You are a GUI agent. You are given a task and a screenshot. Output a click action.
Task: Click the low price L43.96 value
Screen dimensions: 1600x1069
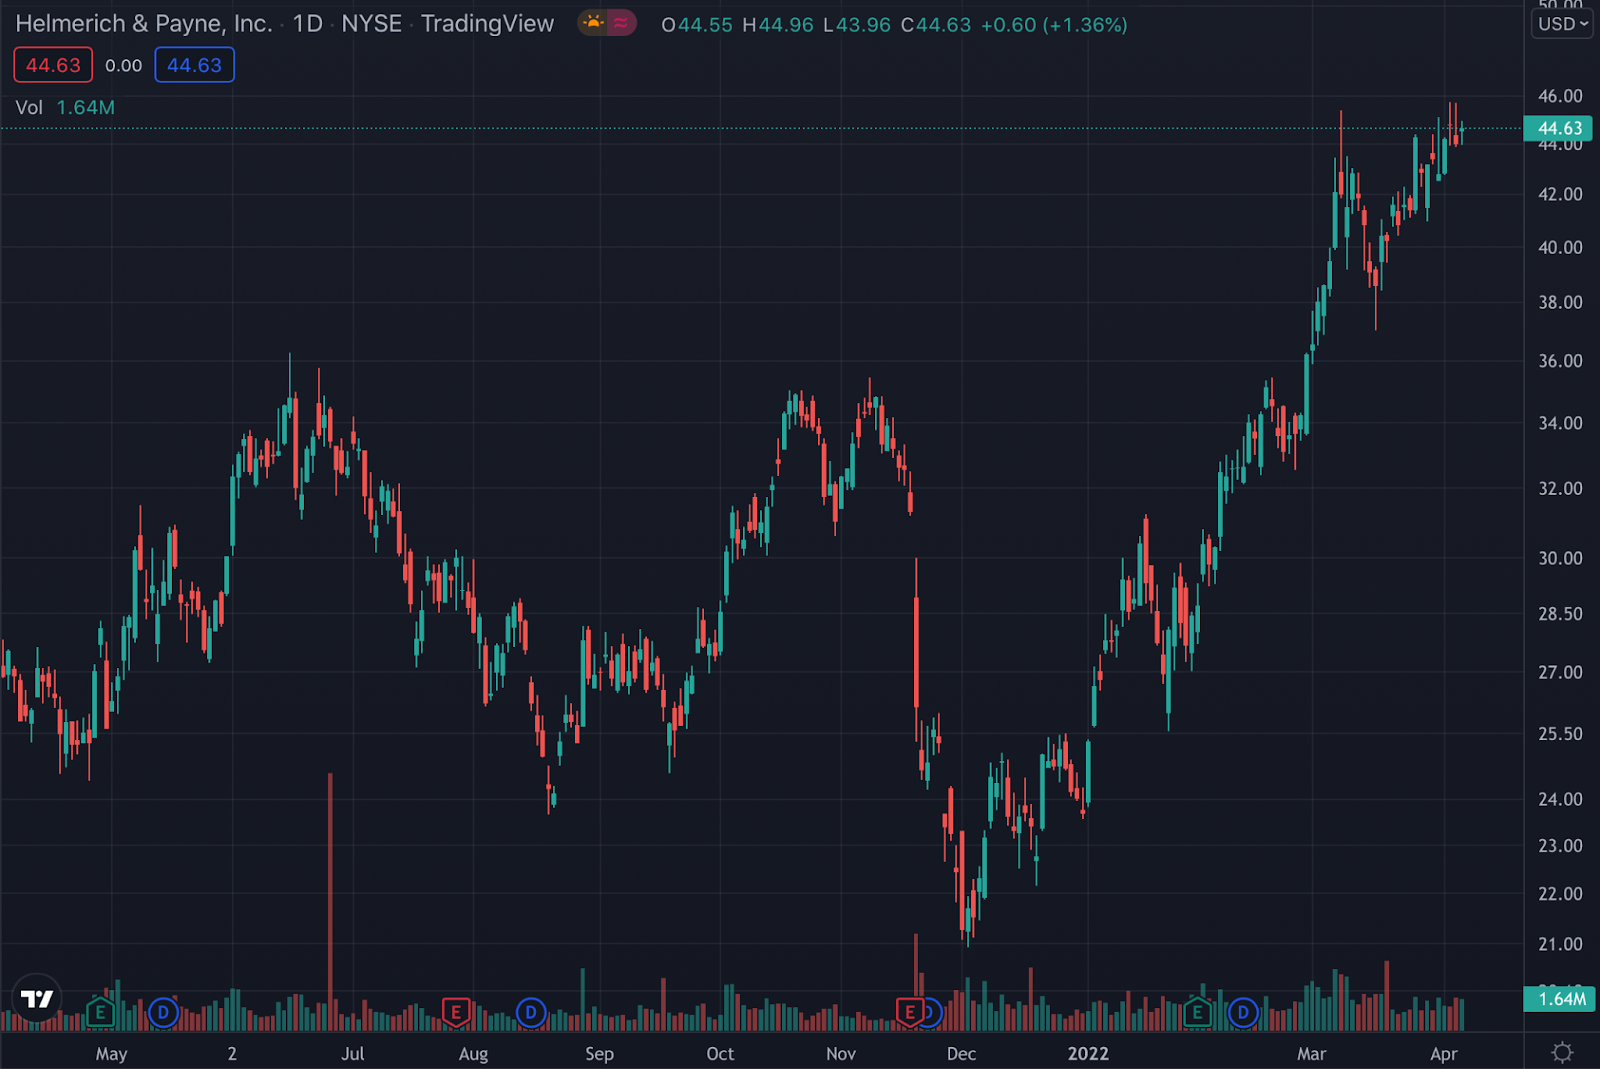pos(857,24)
